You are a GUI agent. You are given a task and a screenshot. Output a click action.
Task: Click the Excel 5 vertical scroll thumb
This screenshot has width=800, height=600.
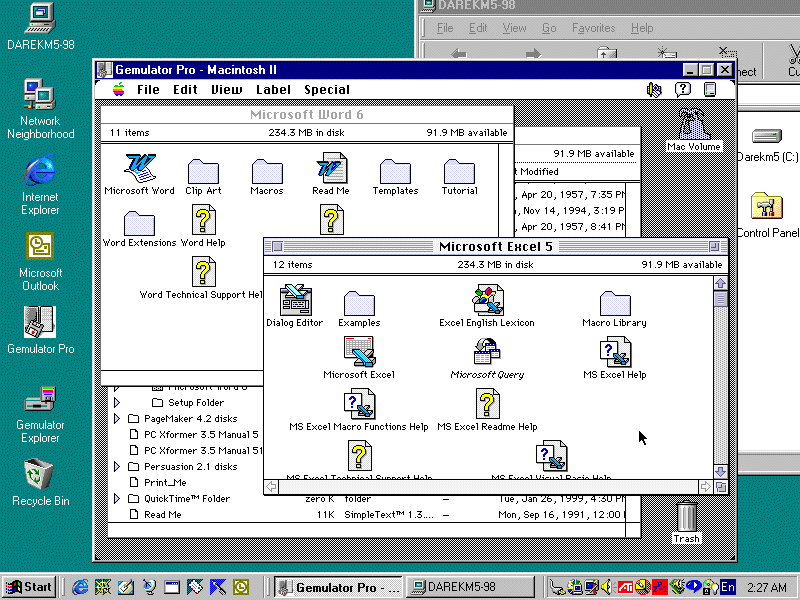coord(720,299)
